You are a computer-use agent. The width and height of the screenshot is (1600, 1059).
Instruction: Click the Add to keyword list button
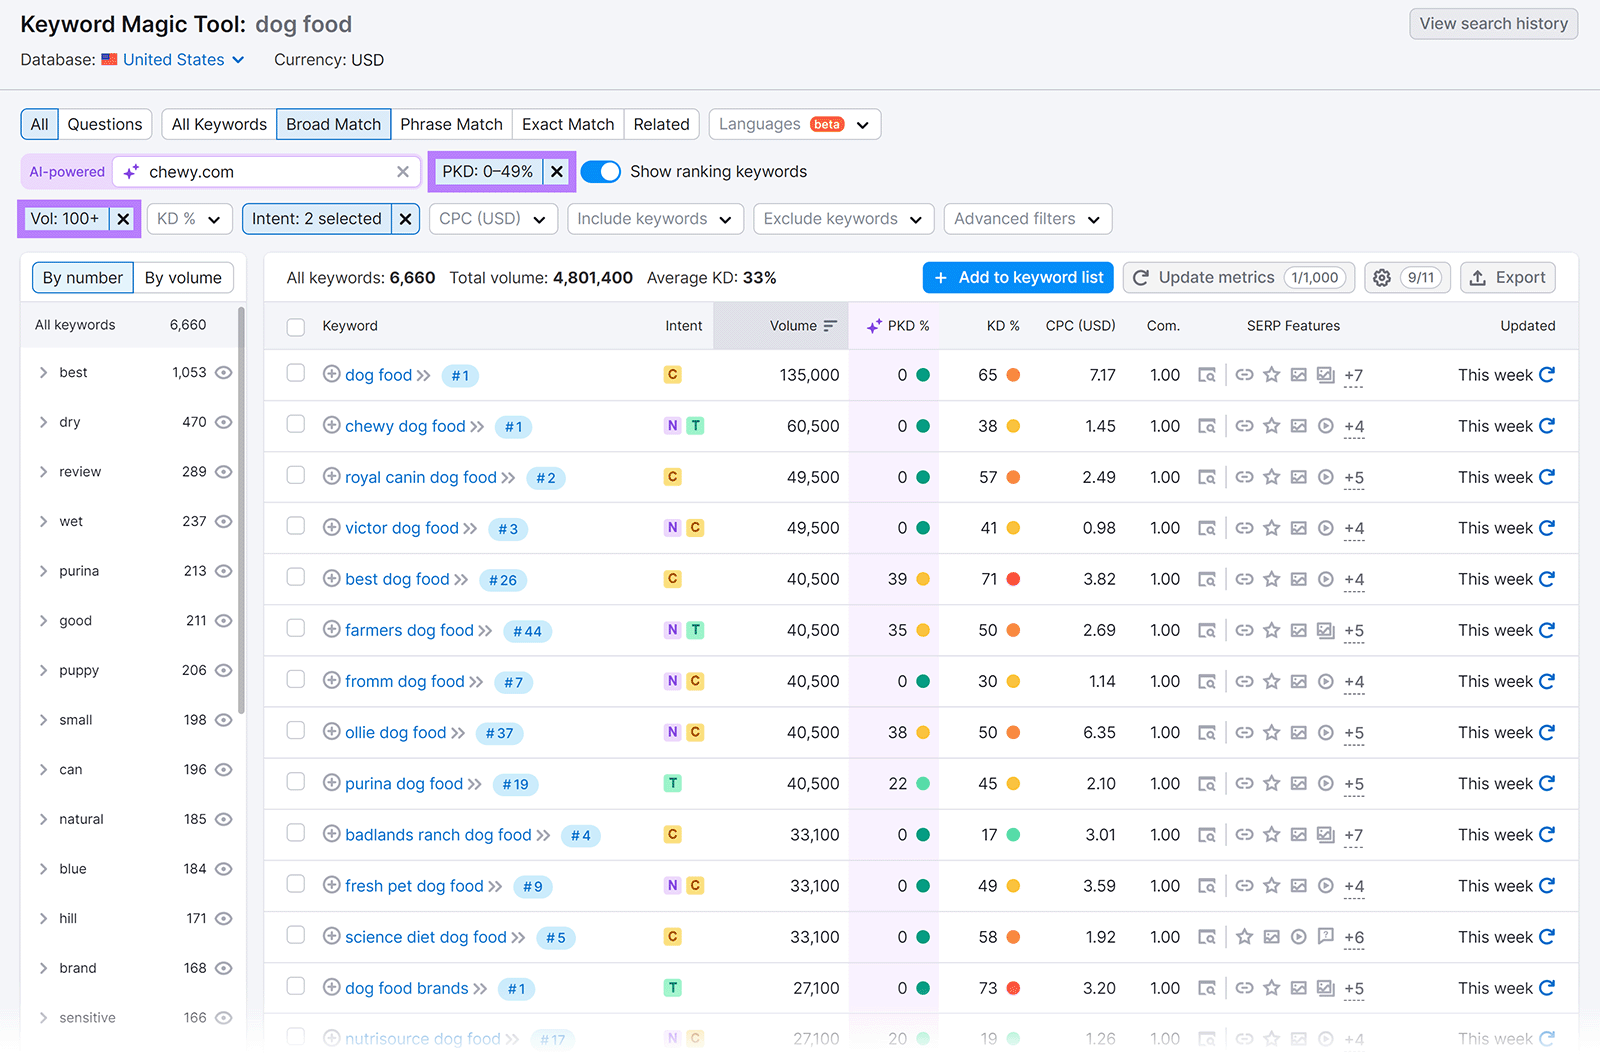pyautogui.click(x=1017, y=277)
